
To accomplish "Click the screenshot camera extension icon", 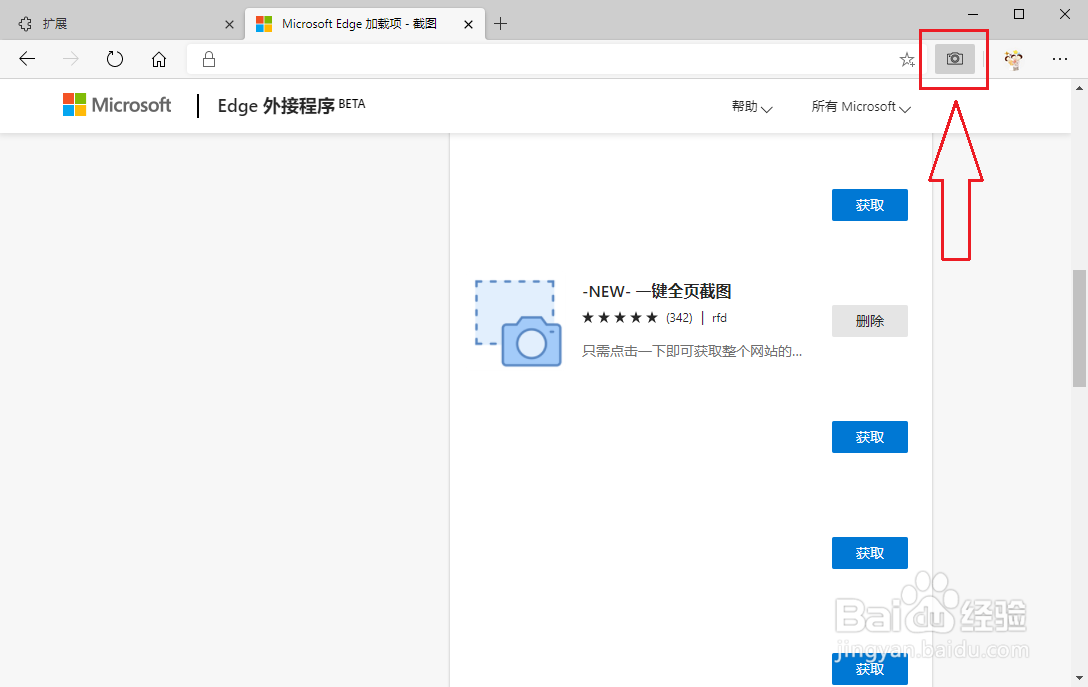I will (955, 59).
